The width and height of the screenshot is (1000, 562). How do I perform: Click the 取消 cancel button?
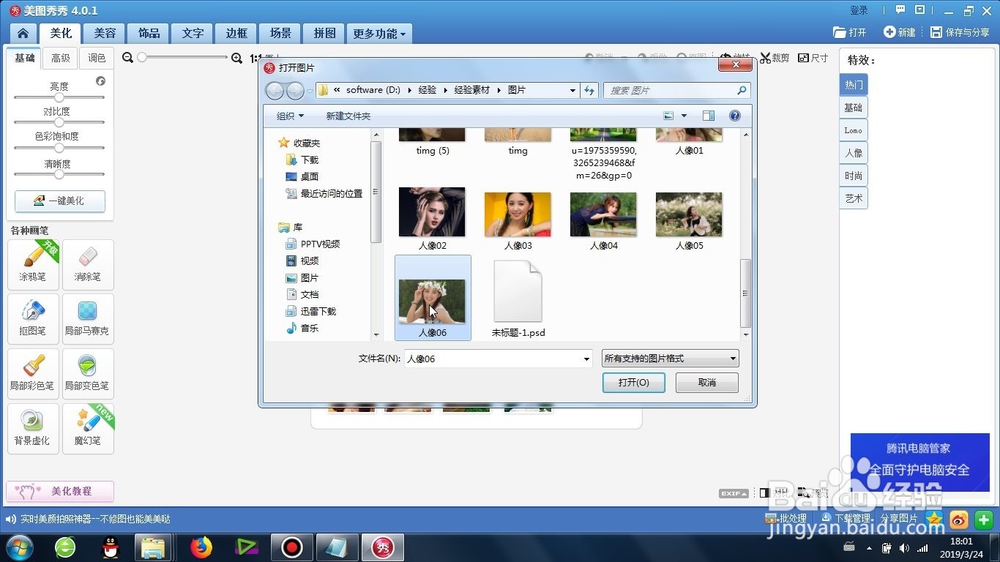(x=707, y=382)
